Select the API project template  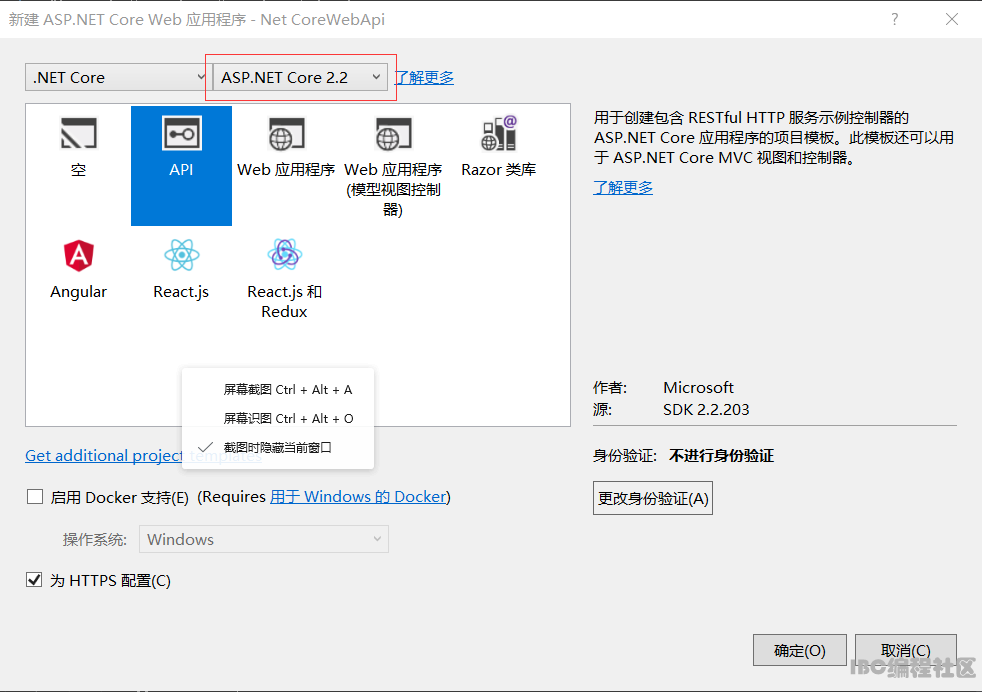[x=181, y=165]
